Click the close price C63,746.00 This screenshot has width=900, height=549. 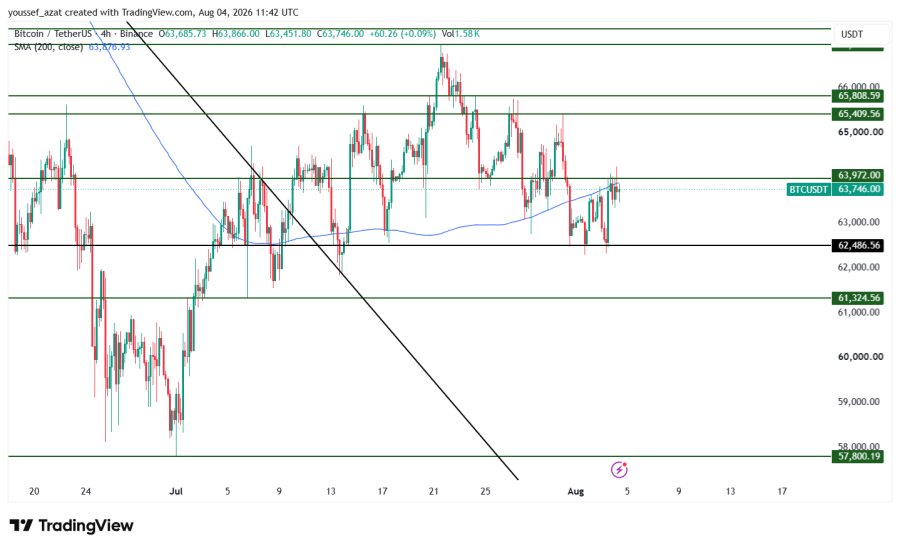340,34
